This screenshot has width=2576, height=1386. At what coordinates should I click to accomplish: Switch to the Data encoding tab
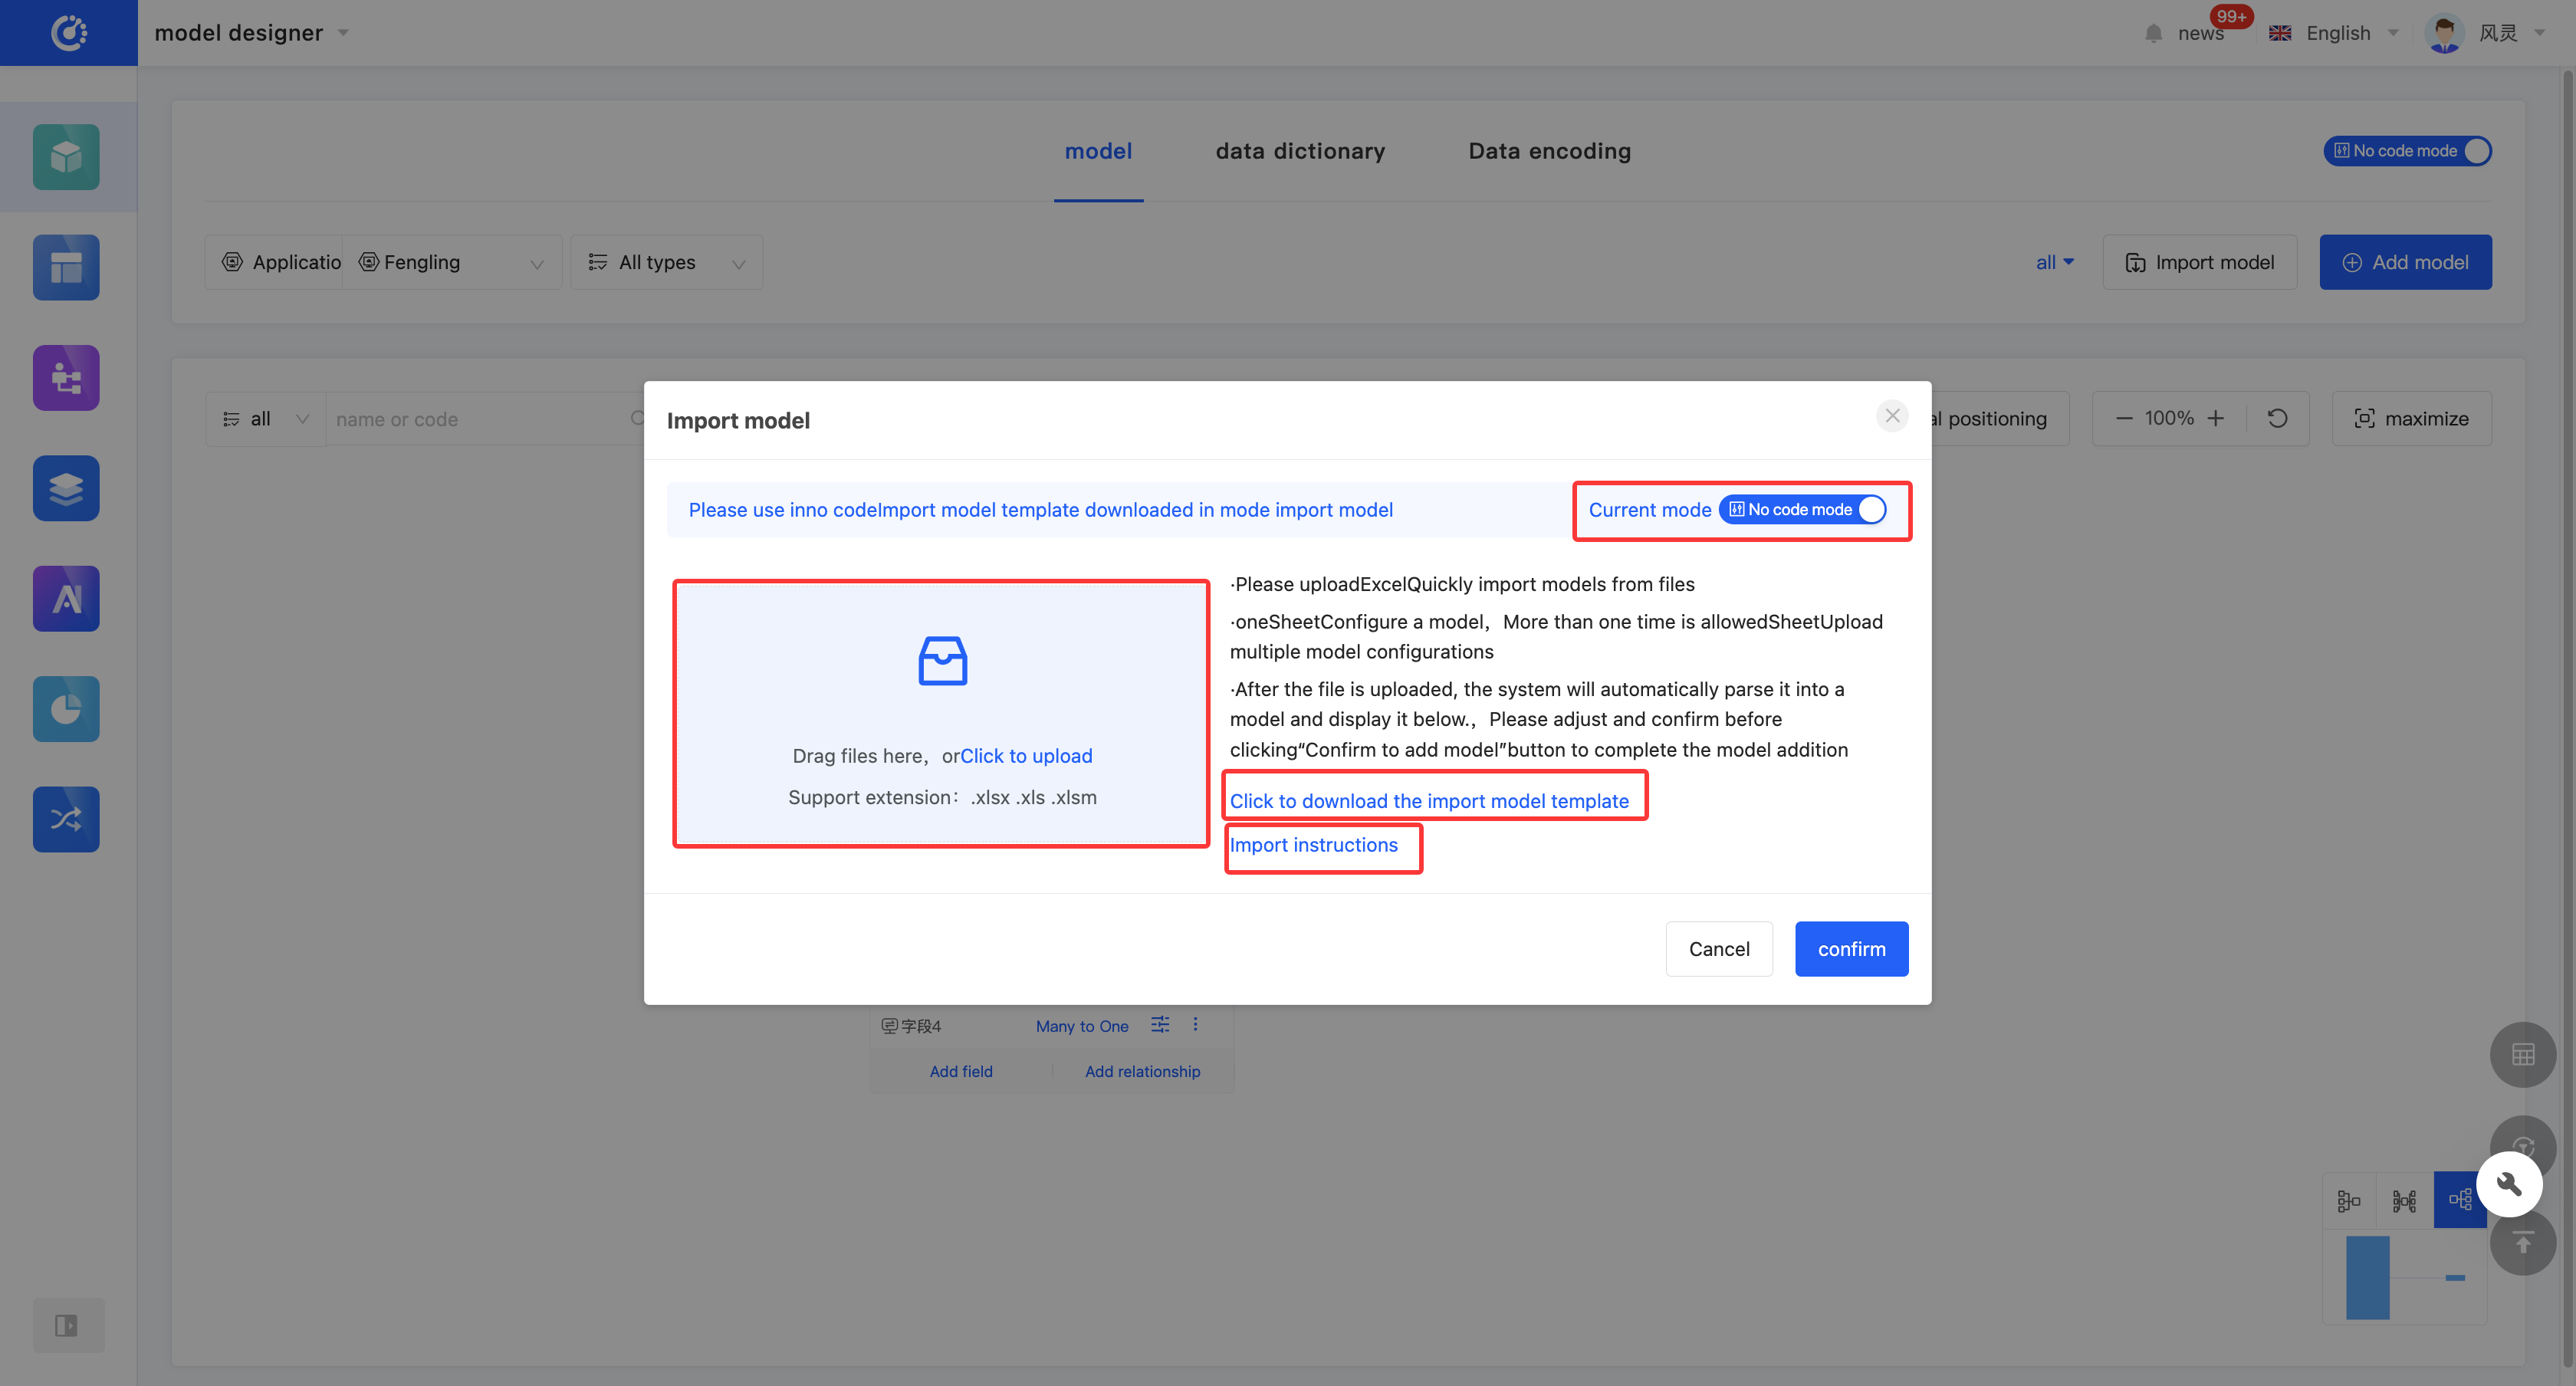(x=1549, y=151)
